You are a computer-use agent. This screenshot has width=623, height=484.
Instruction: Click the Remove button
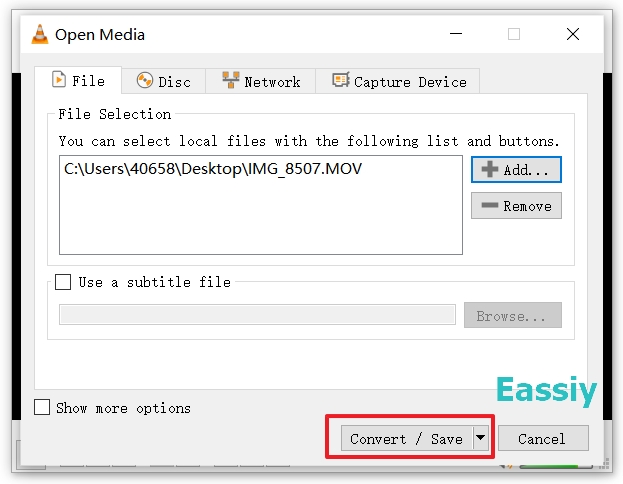coord(516,206)
